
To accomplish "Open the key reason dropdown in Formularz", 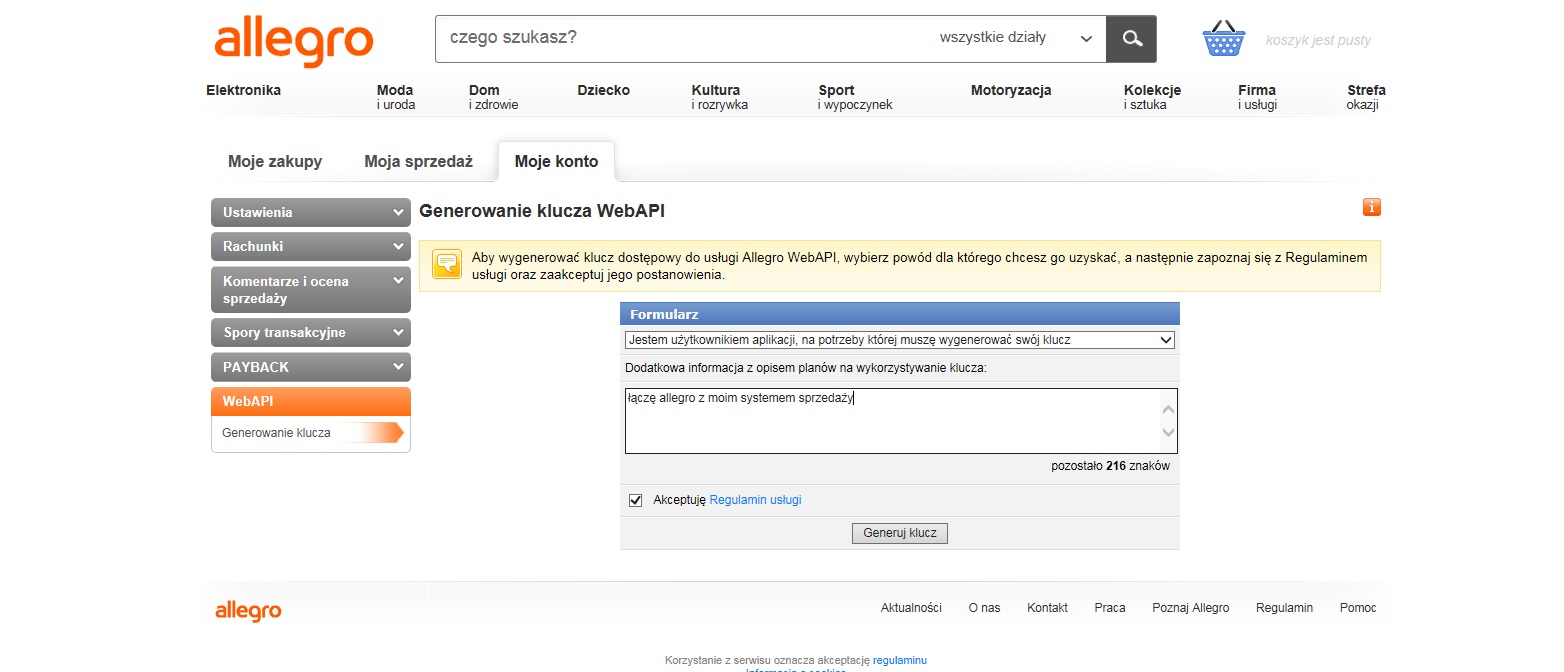I will click(x=899, y=340).
